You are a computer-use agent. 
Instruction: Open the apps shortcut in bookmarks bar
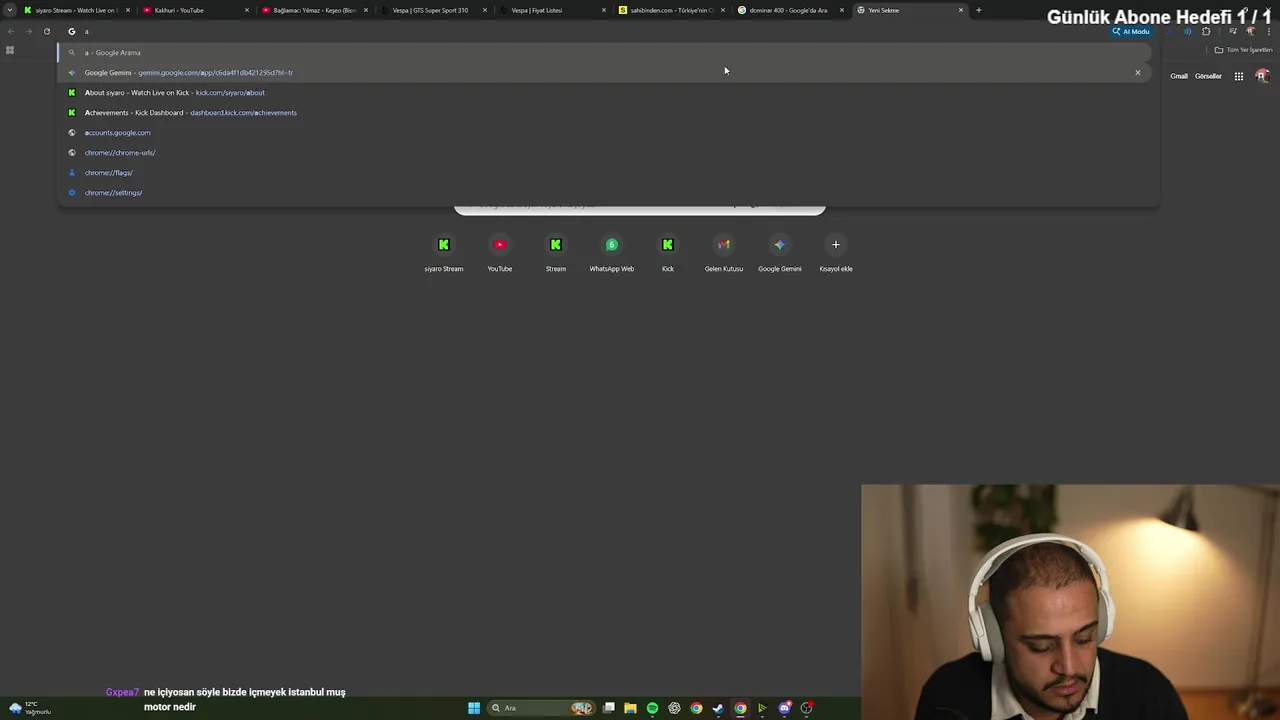[10, 50]
